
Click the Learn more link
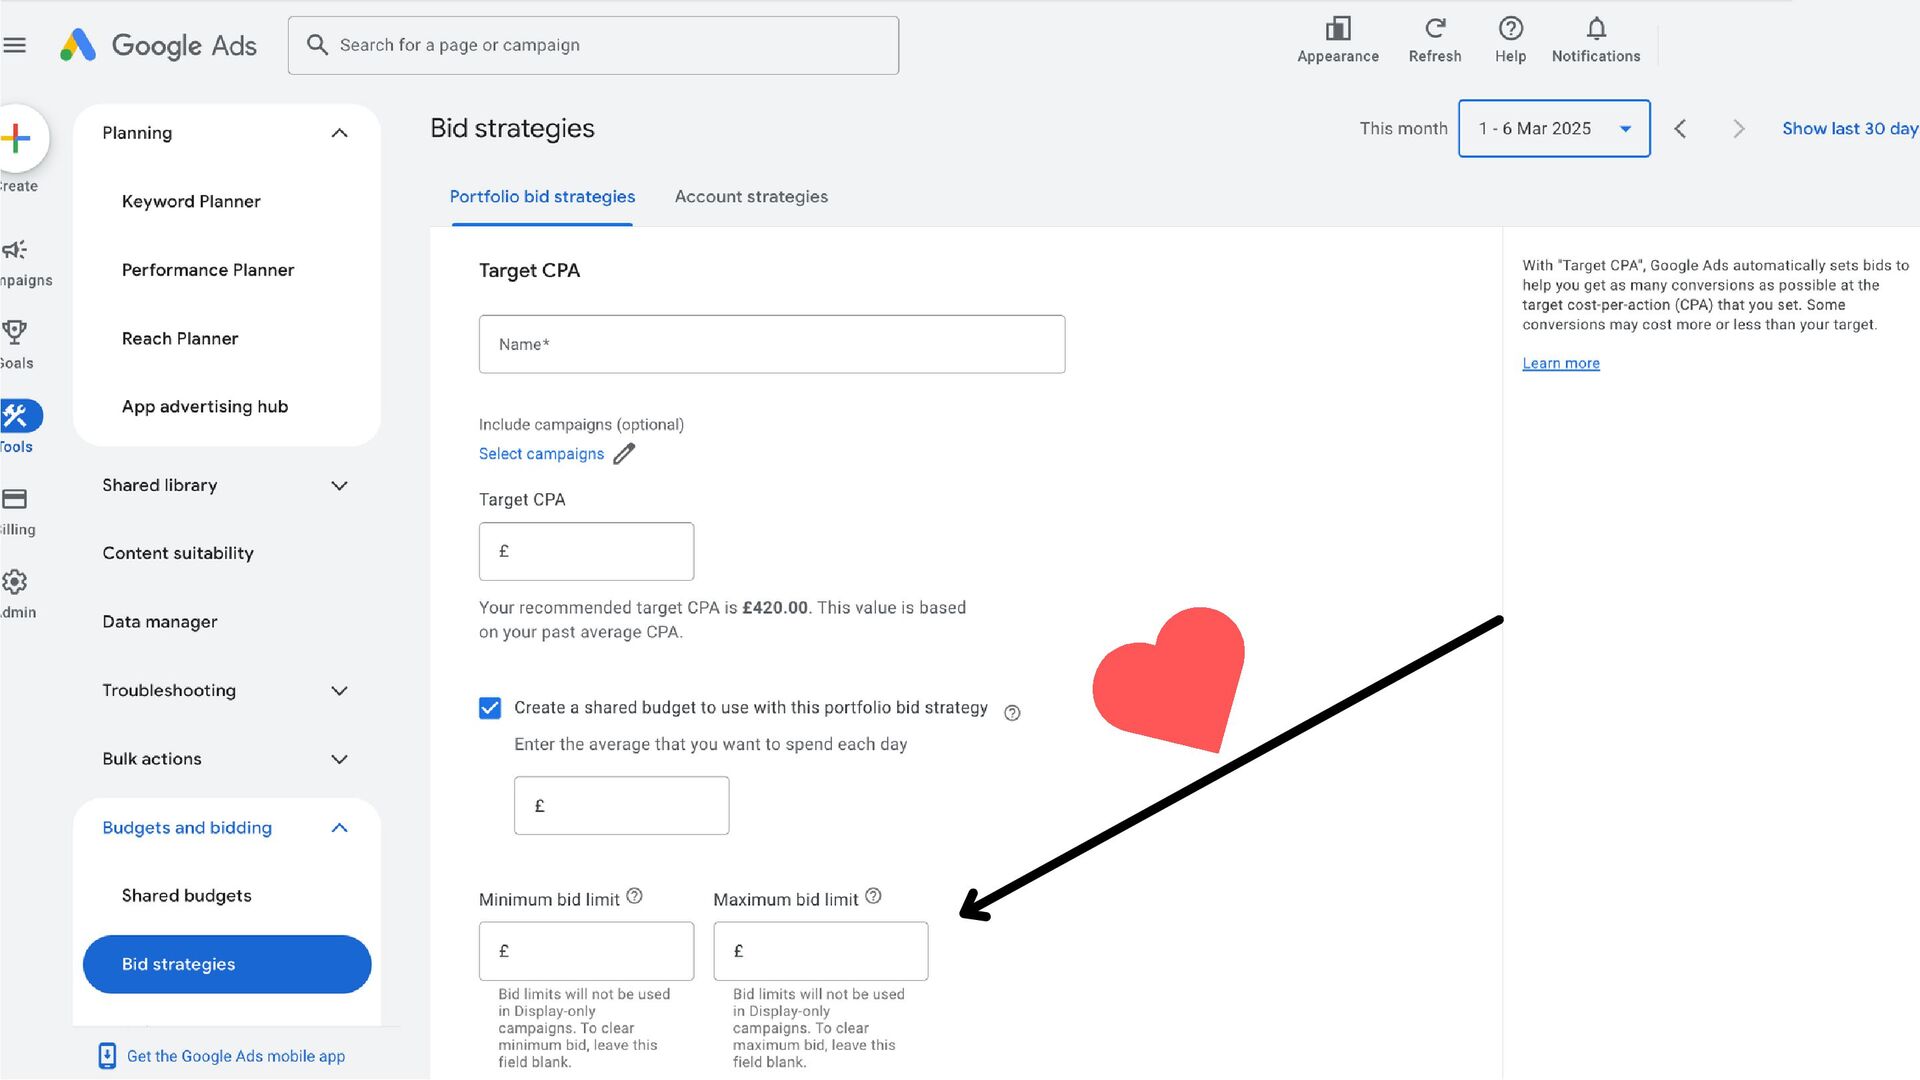click(x=1560, y=363)
